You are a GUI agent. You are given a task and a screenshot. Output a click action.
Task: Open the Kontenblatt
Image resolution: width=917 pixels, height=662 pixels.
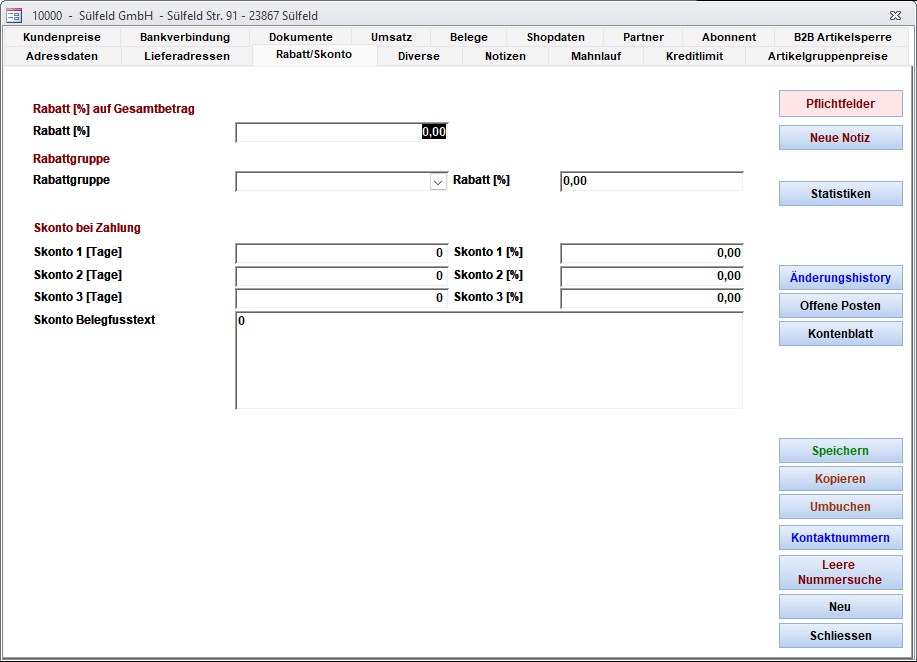pos(840,334)
